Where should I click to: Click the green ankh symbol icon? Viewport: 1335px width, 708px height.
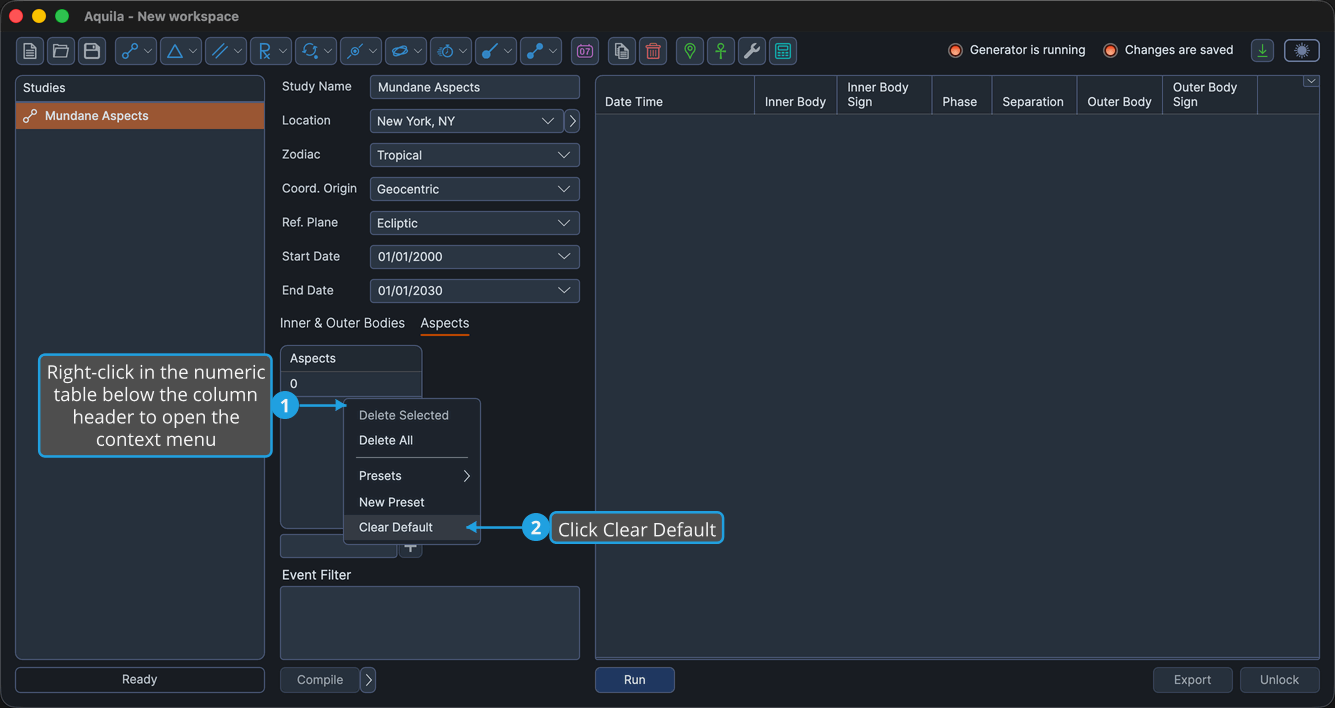pyautogui.click(x=721, y=51)
